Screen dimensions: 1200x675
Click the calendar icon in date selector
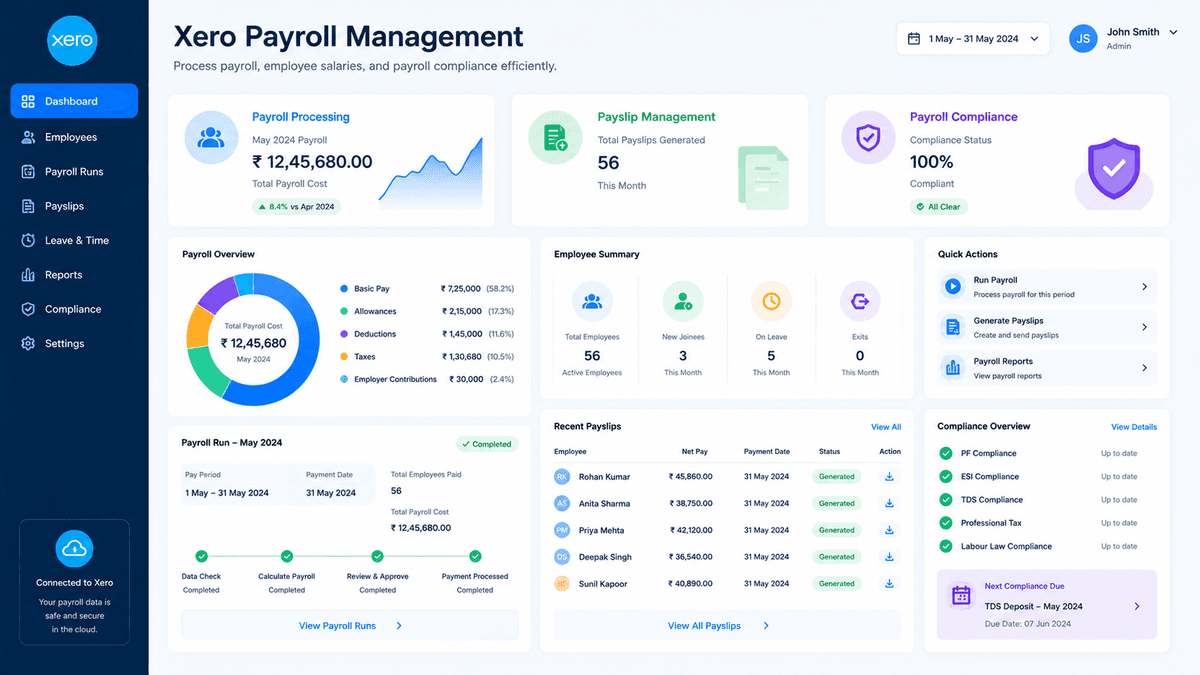pos(913,39)
